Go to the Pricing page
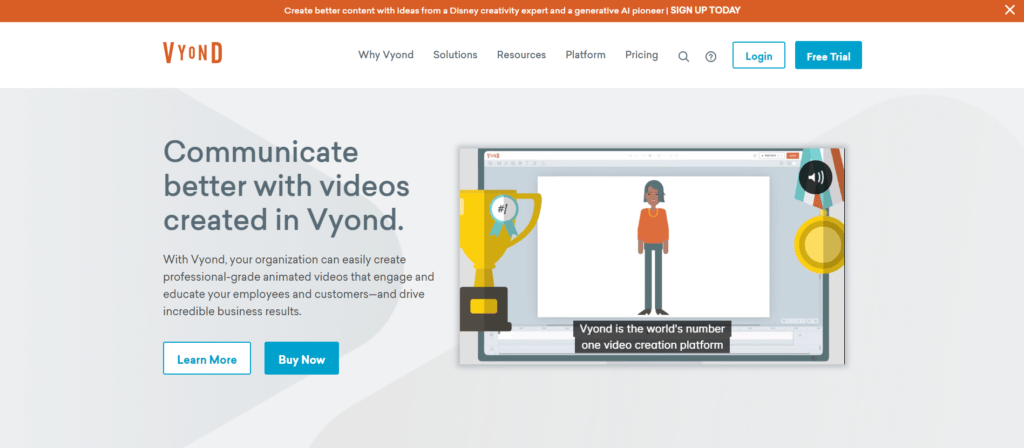 (x=641, y=55)
